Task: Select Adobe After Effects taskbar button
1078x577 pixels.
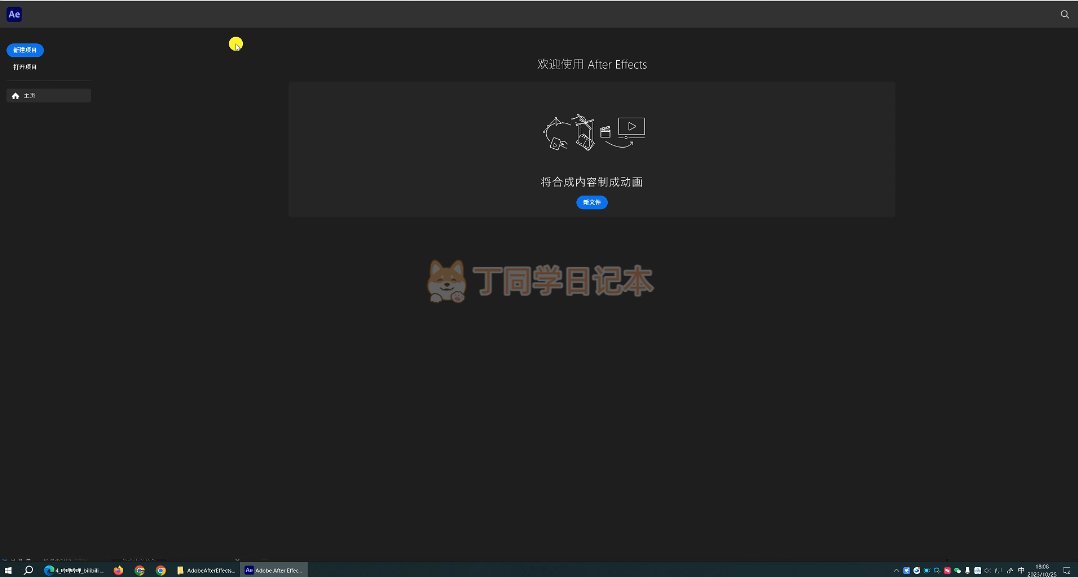Action: [274, 570]
